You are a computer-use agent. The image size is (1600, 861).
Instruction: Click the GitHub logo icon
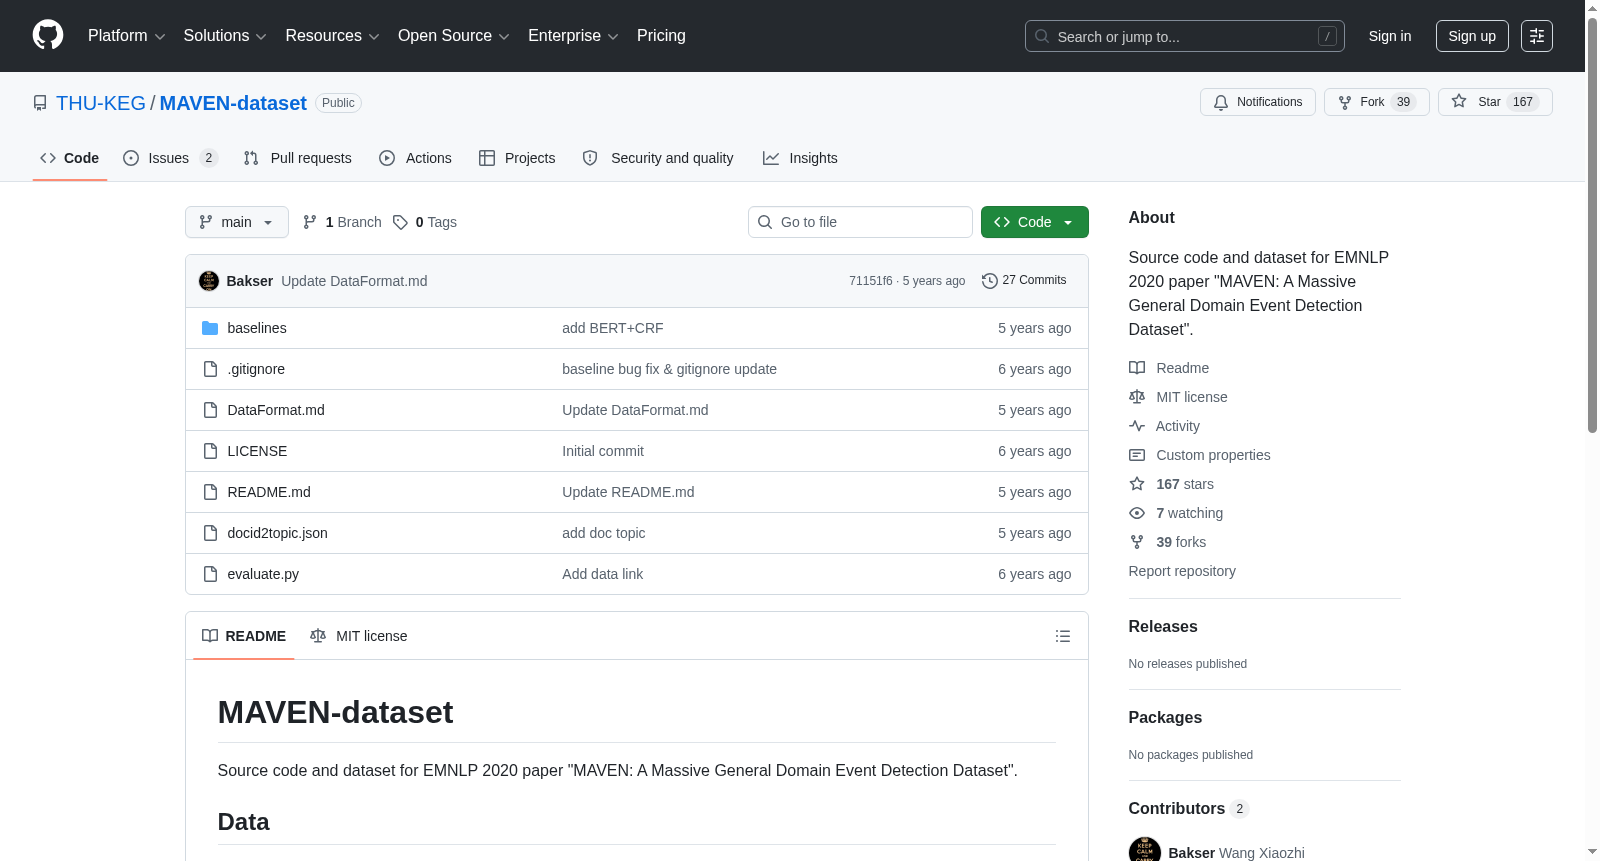point(48,36)
